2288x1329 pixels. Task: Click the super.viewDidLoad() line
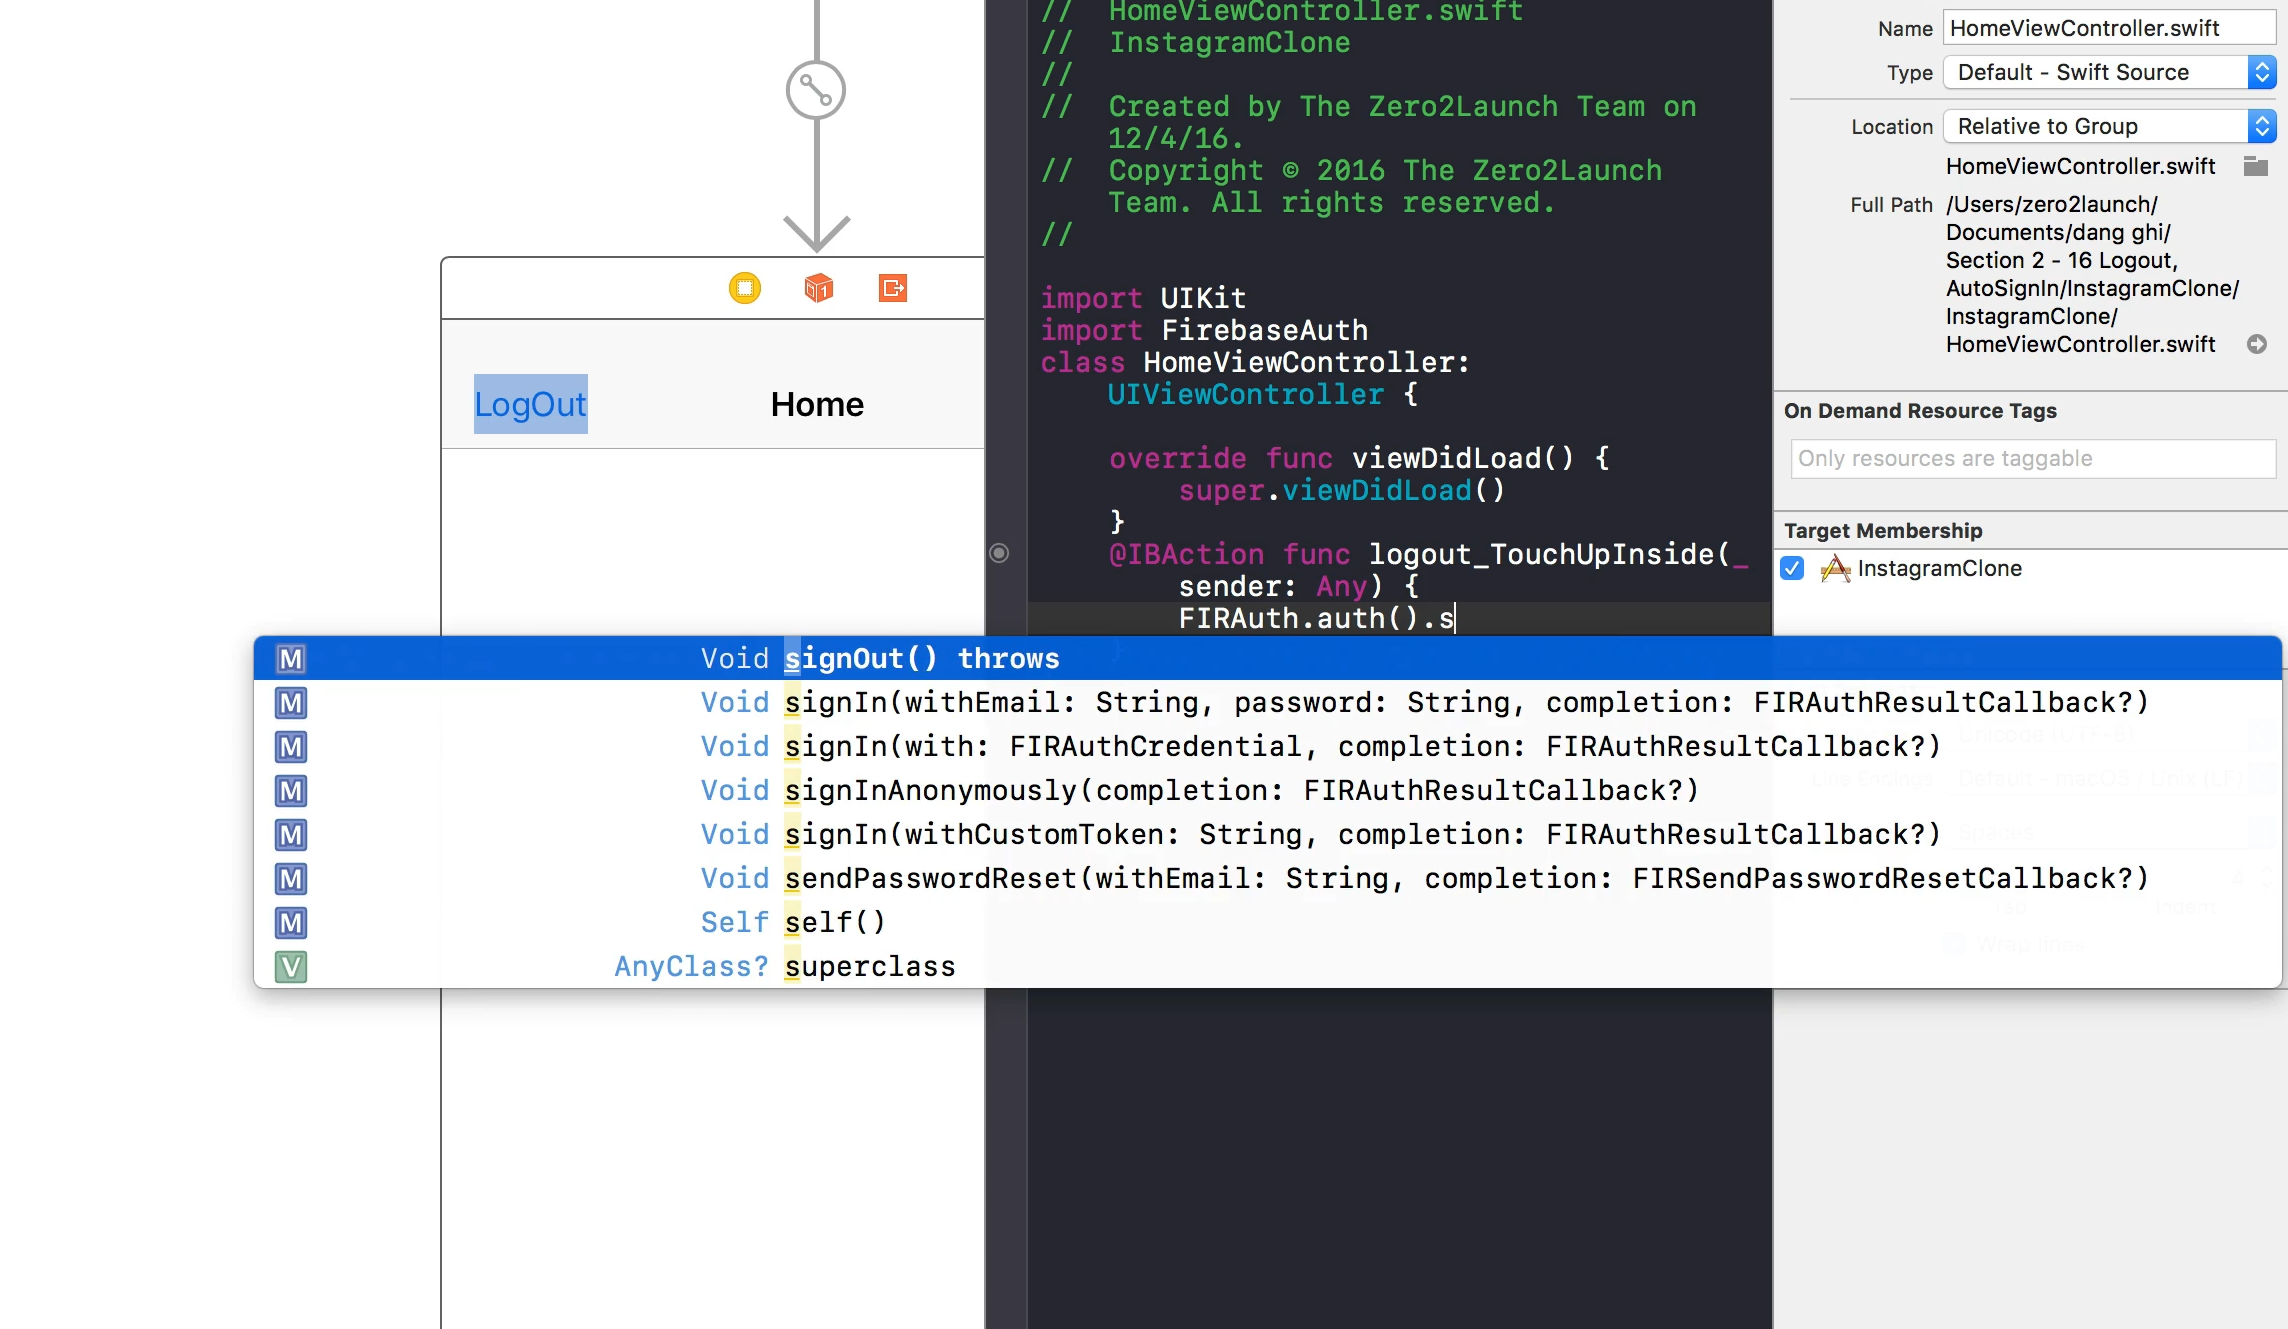coord(1342,490)
